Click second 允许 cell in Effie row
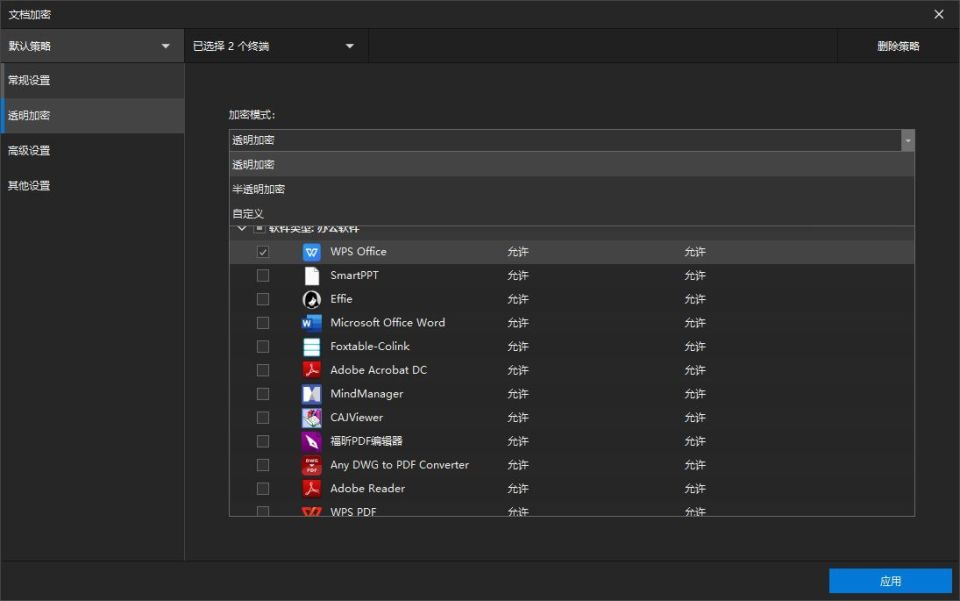 695,299
